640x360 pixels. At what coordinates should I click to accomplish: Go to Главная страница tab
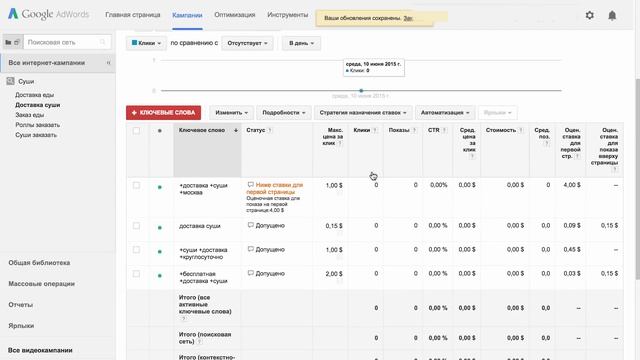133,15
